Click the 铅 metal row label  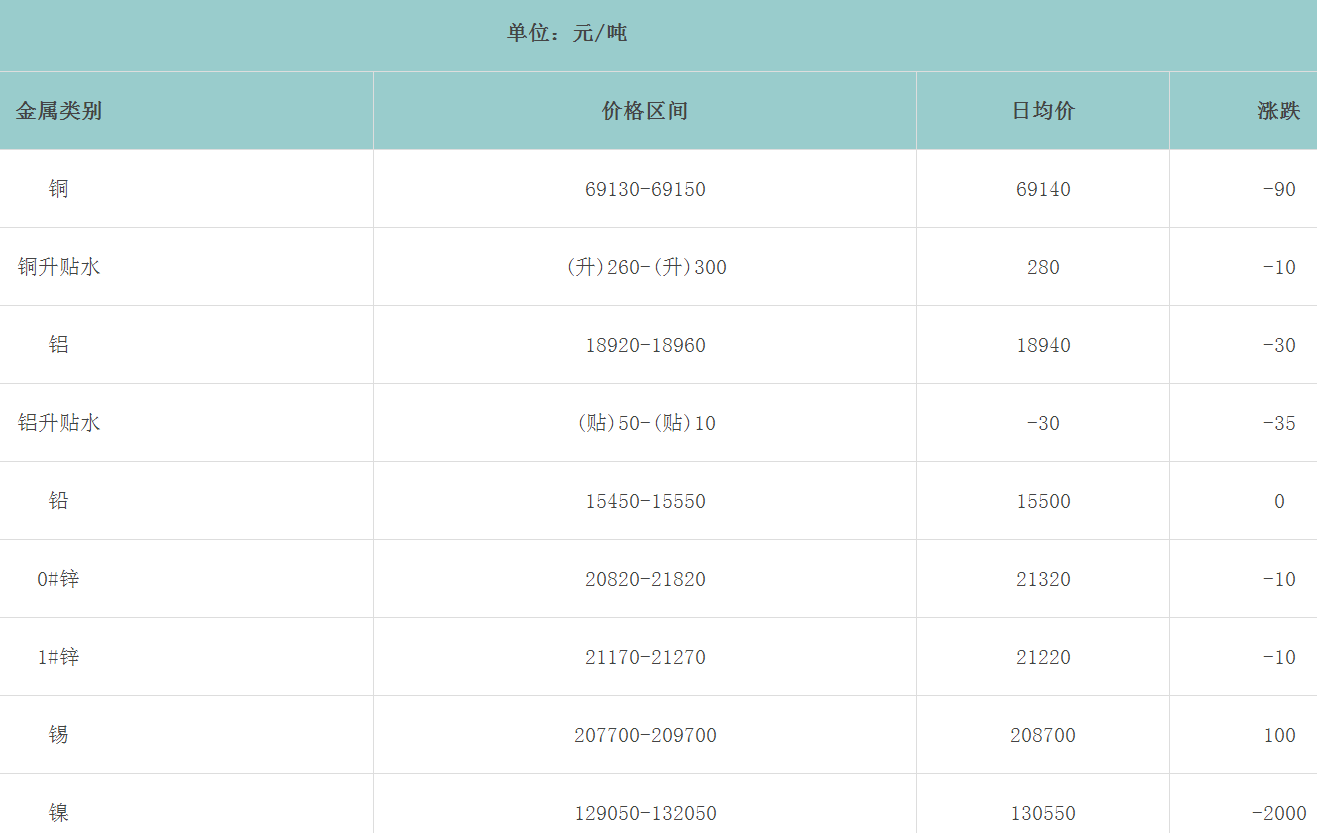[59, 501]
